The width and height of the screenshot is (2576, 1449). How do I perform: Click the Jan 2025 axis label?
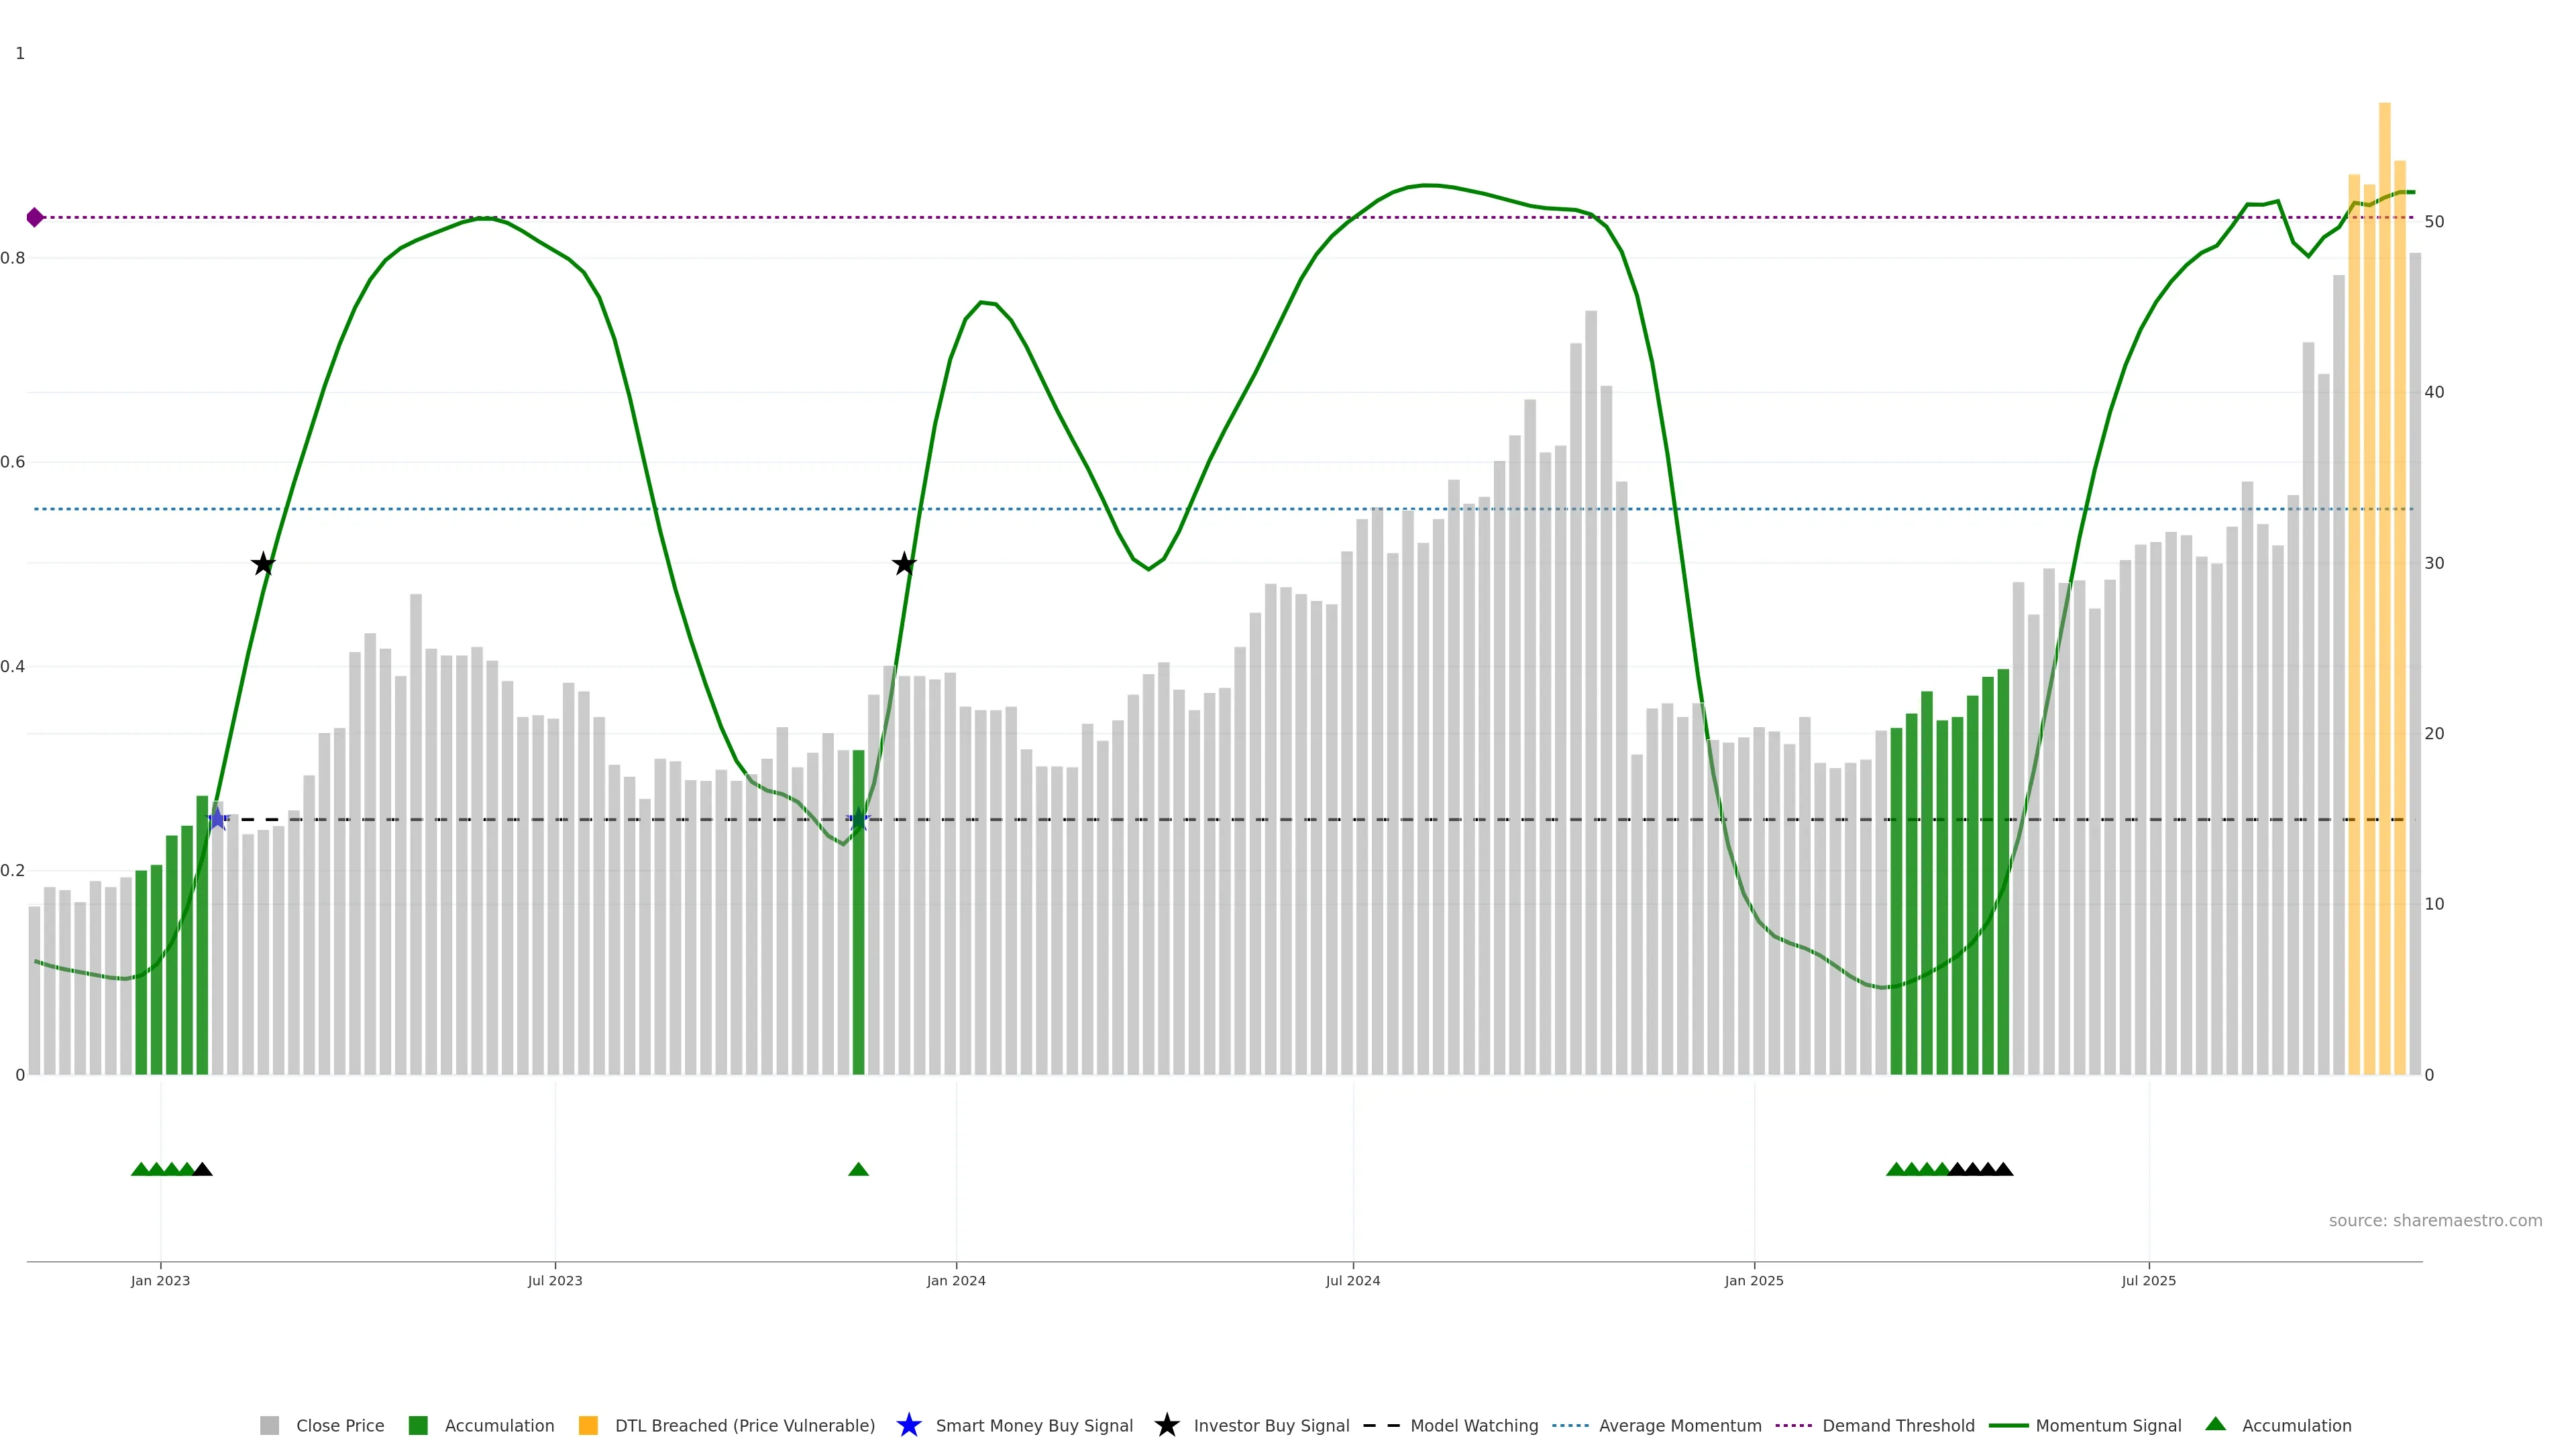[1753, 1280]
